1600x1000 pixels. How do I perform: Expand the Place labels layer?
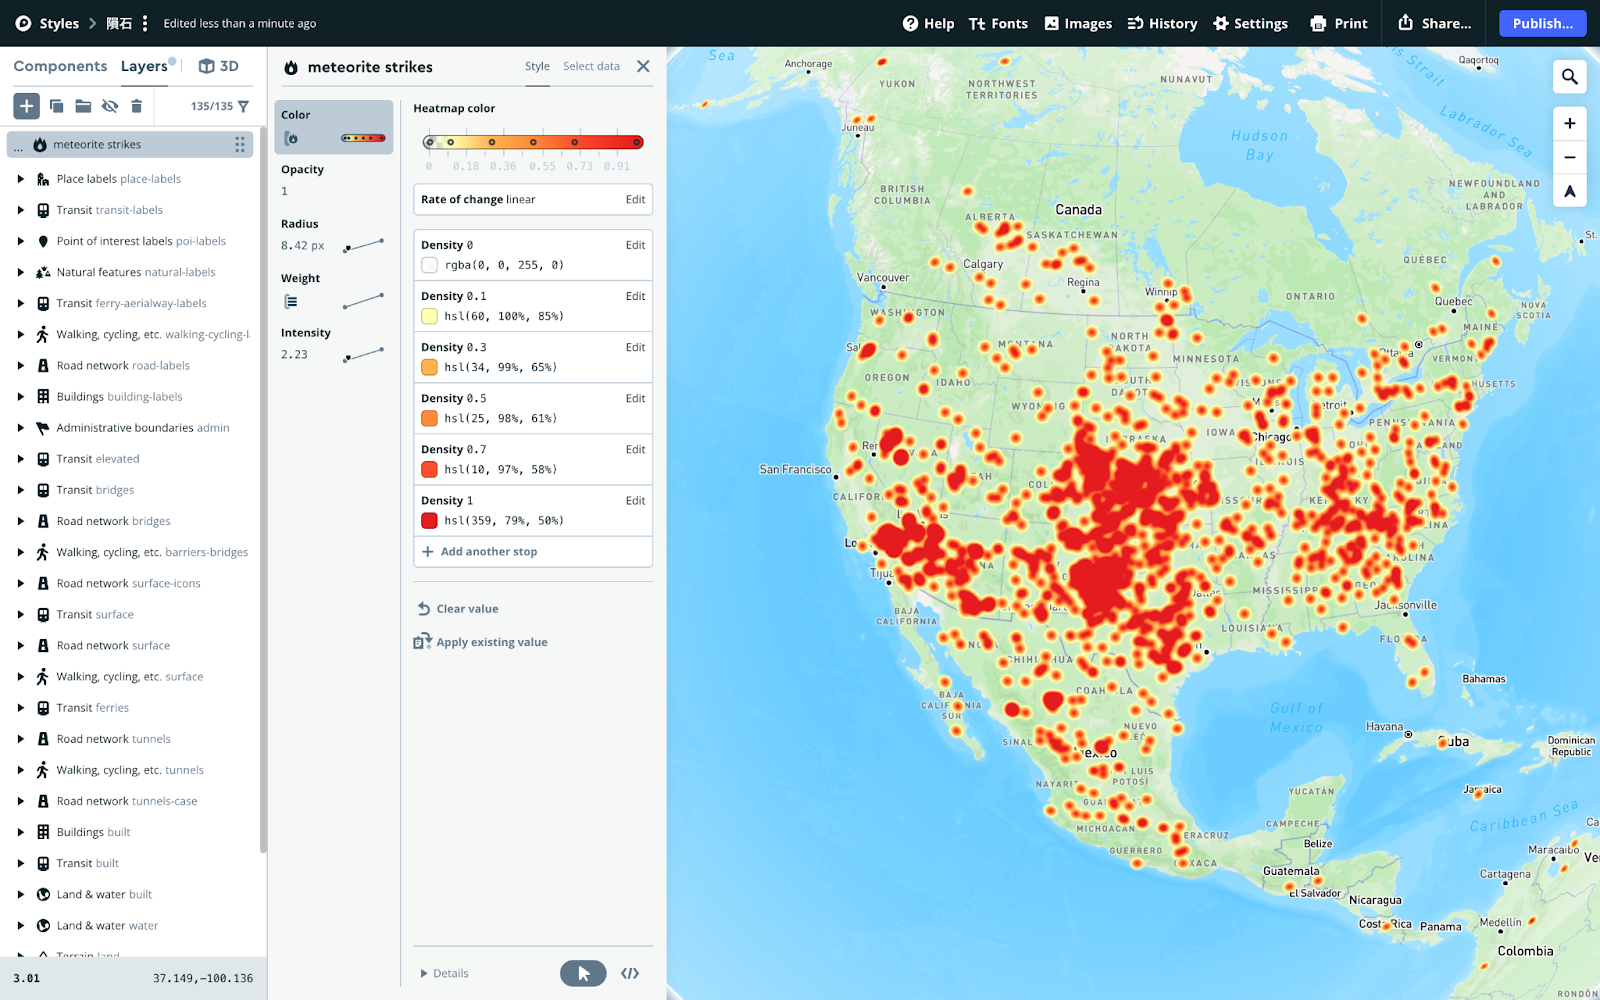click(21, 178)
